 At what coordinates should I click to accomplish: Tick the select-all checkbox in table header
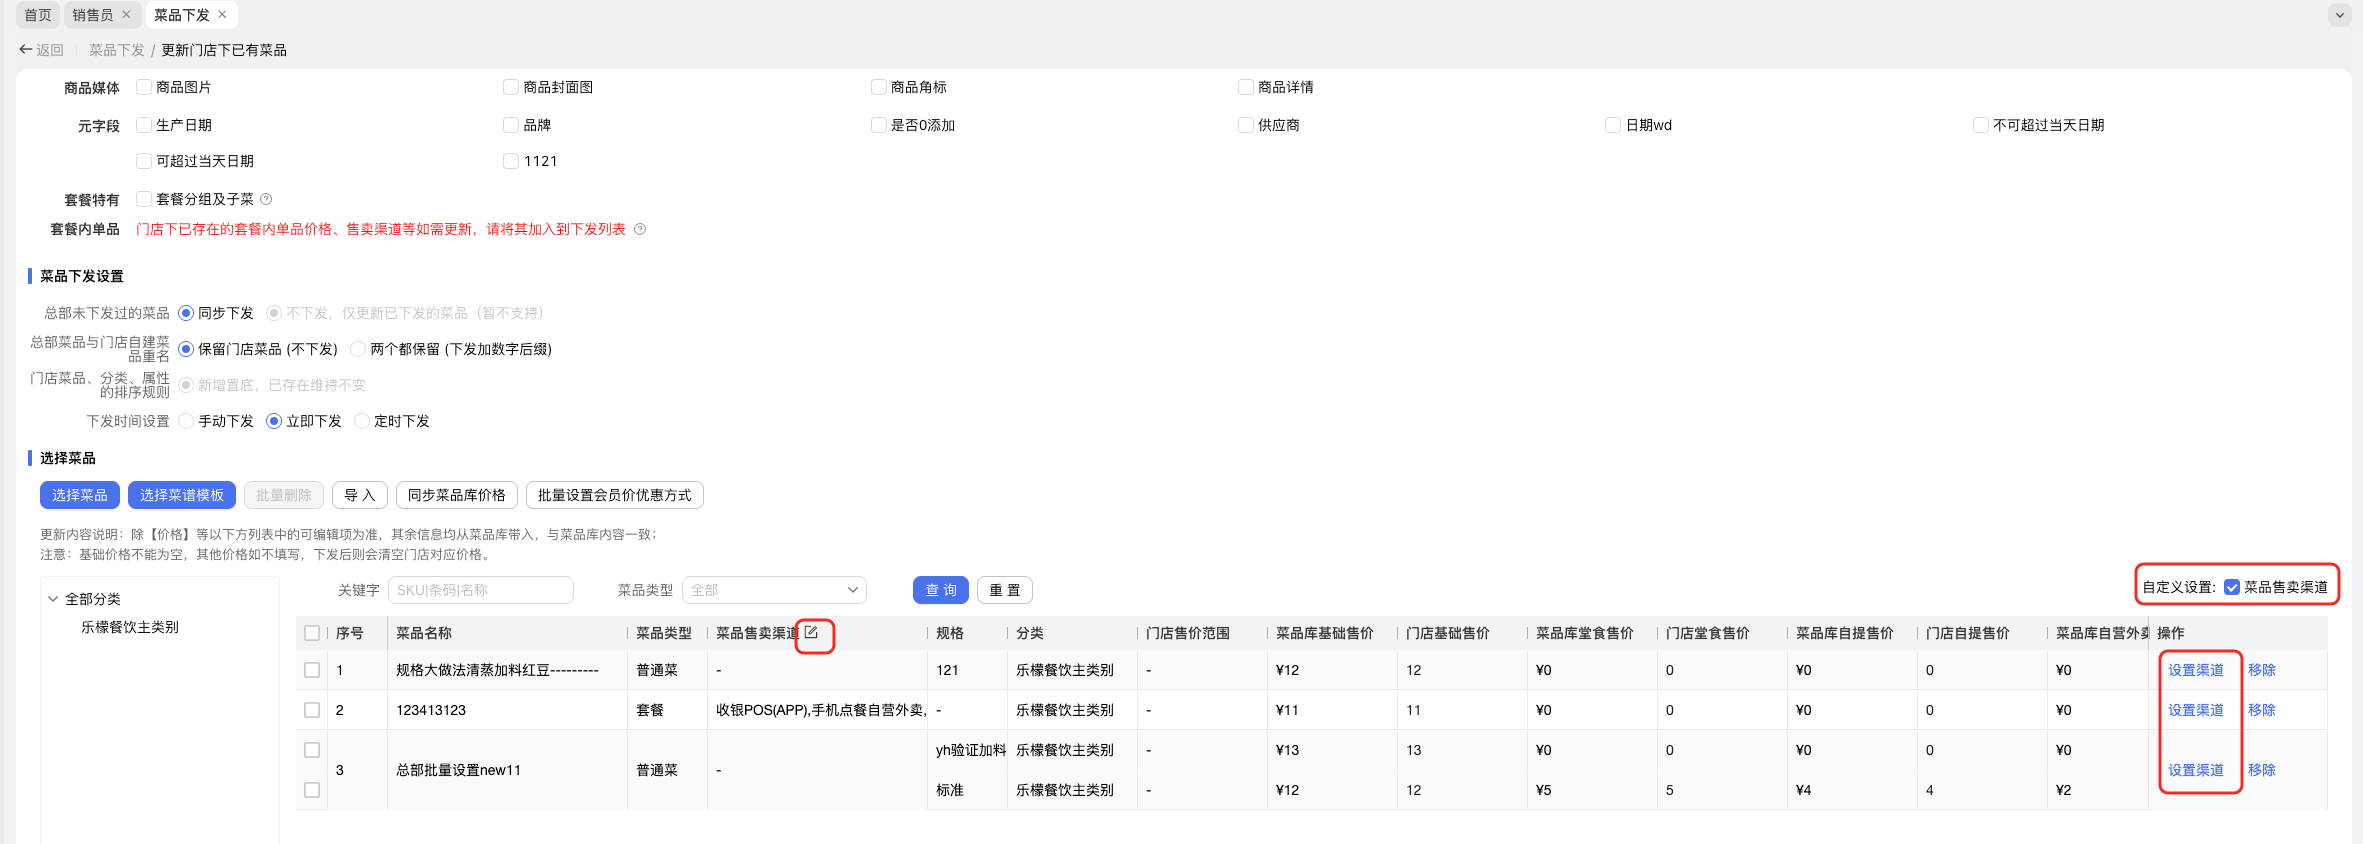312,633
